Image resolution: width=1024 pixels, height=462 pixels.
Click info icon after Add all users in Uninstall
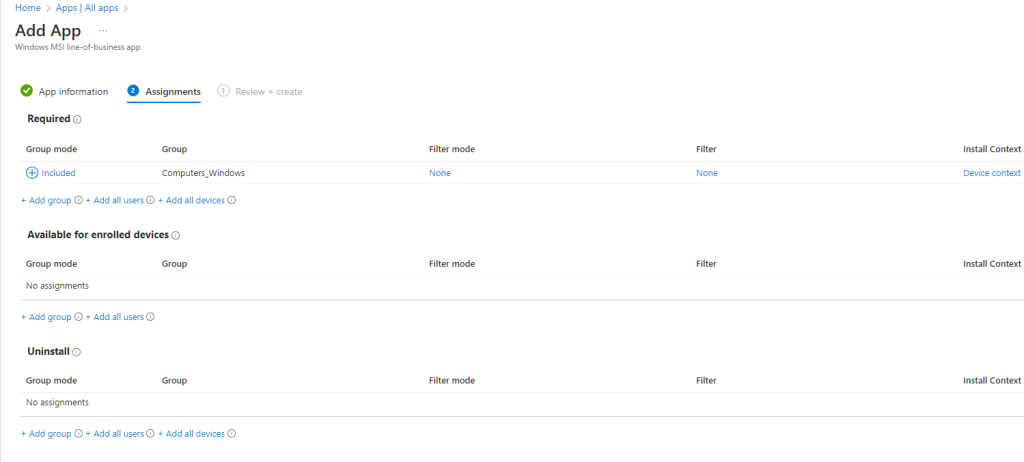[151, 434]
